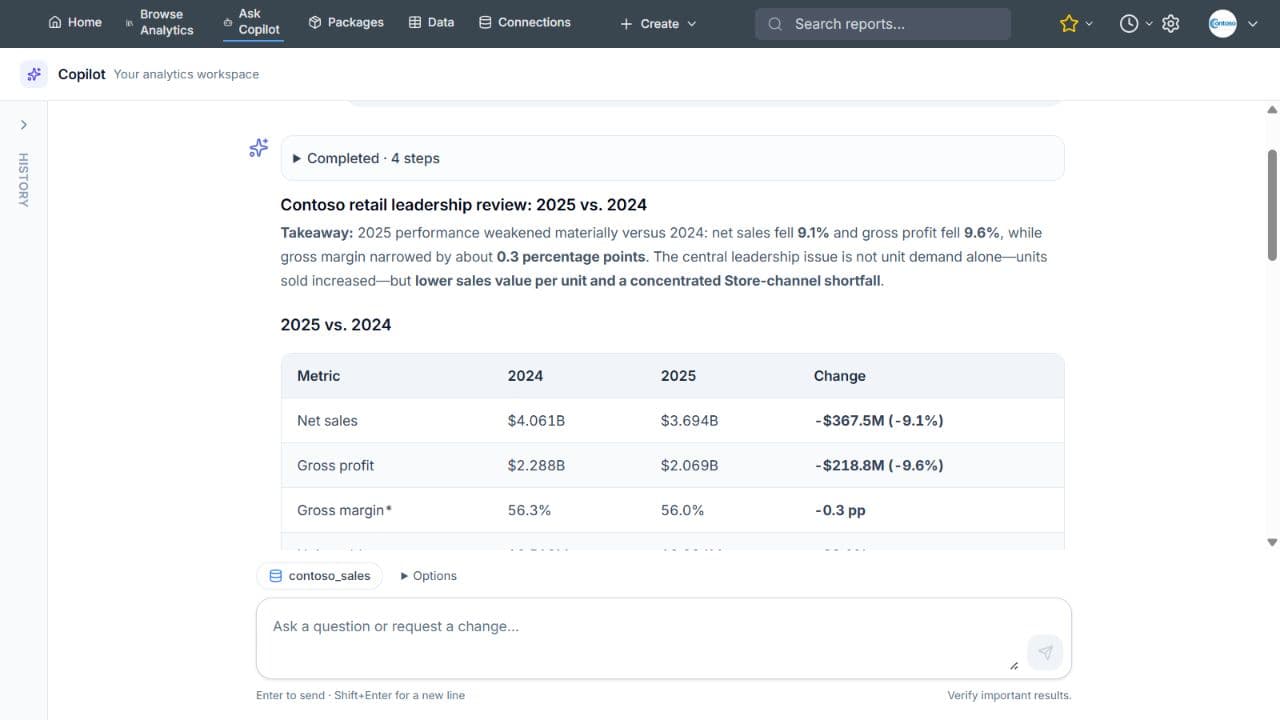
Task: Switch to the Data tab
Action: point(431,22)
